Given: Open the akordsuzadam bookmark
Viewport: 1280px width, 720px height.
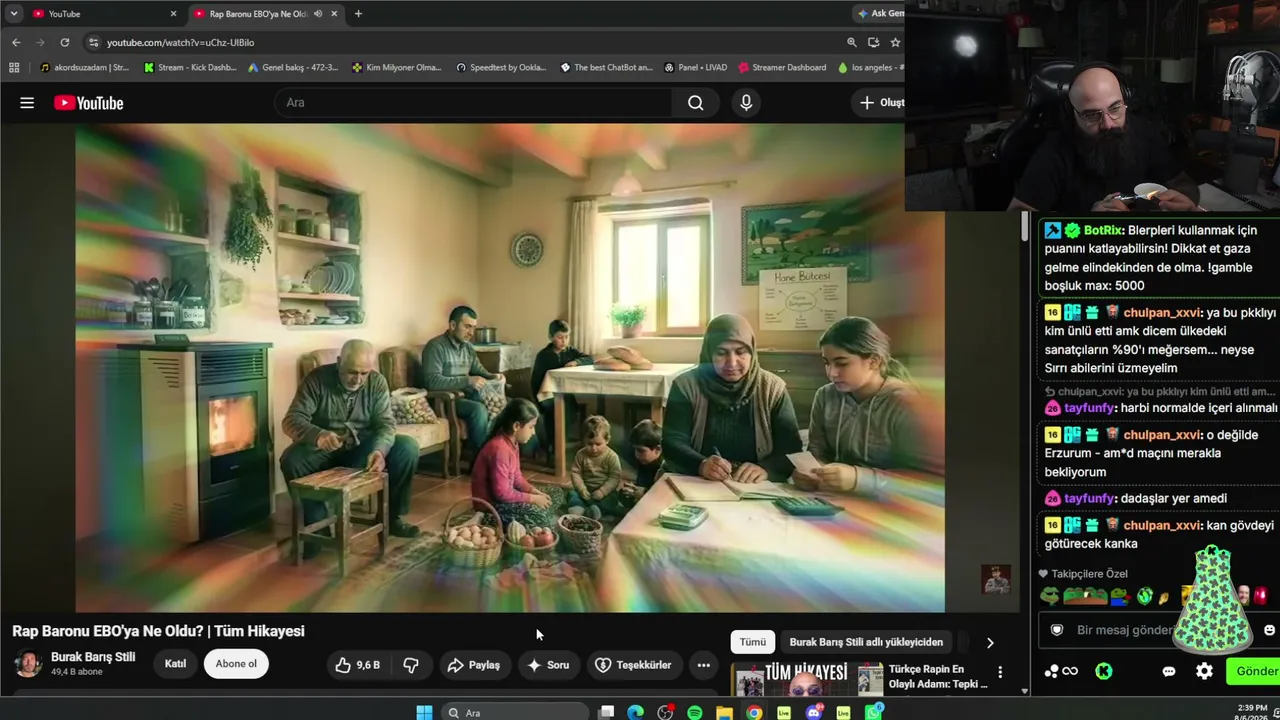Looking at the screenshot, I should (84, 68).
